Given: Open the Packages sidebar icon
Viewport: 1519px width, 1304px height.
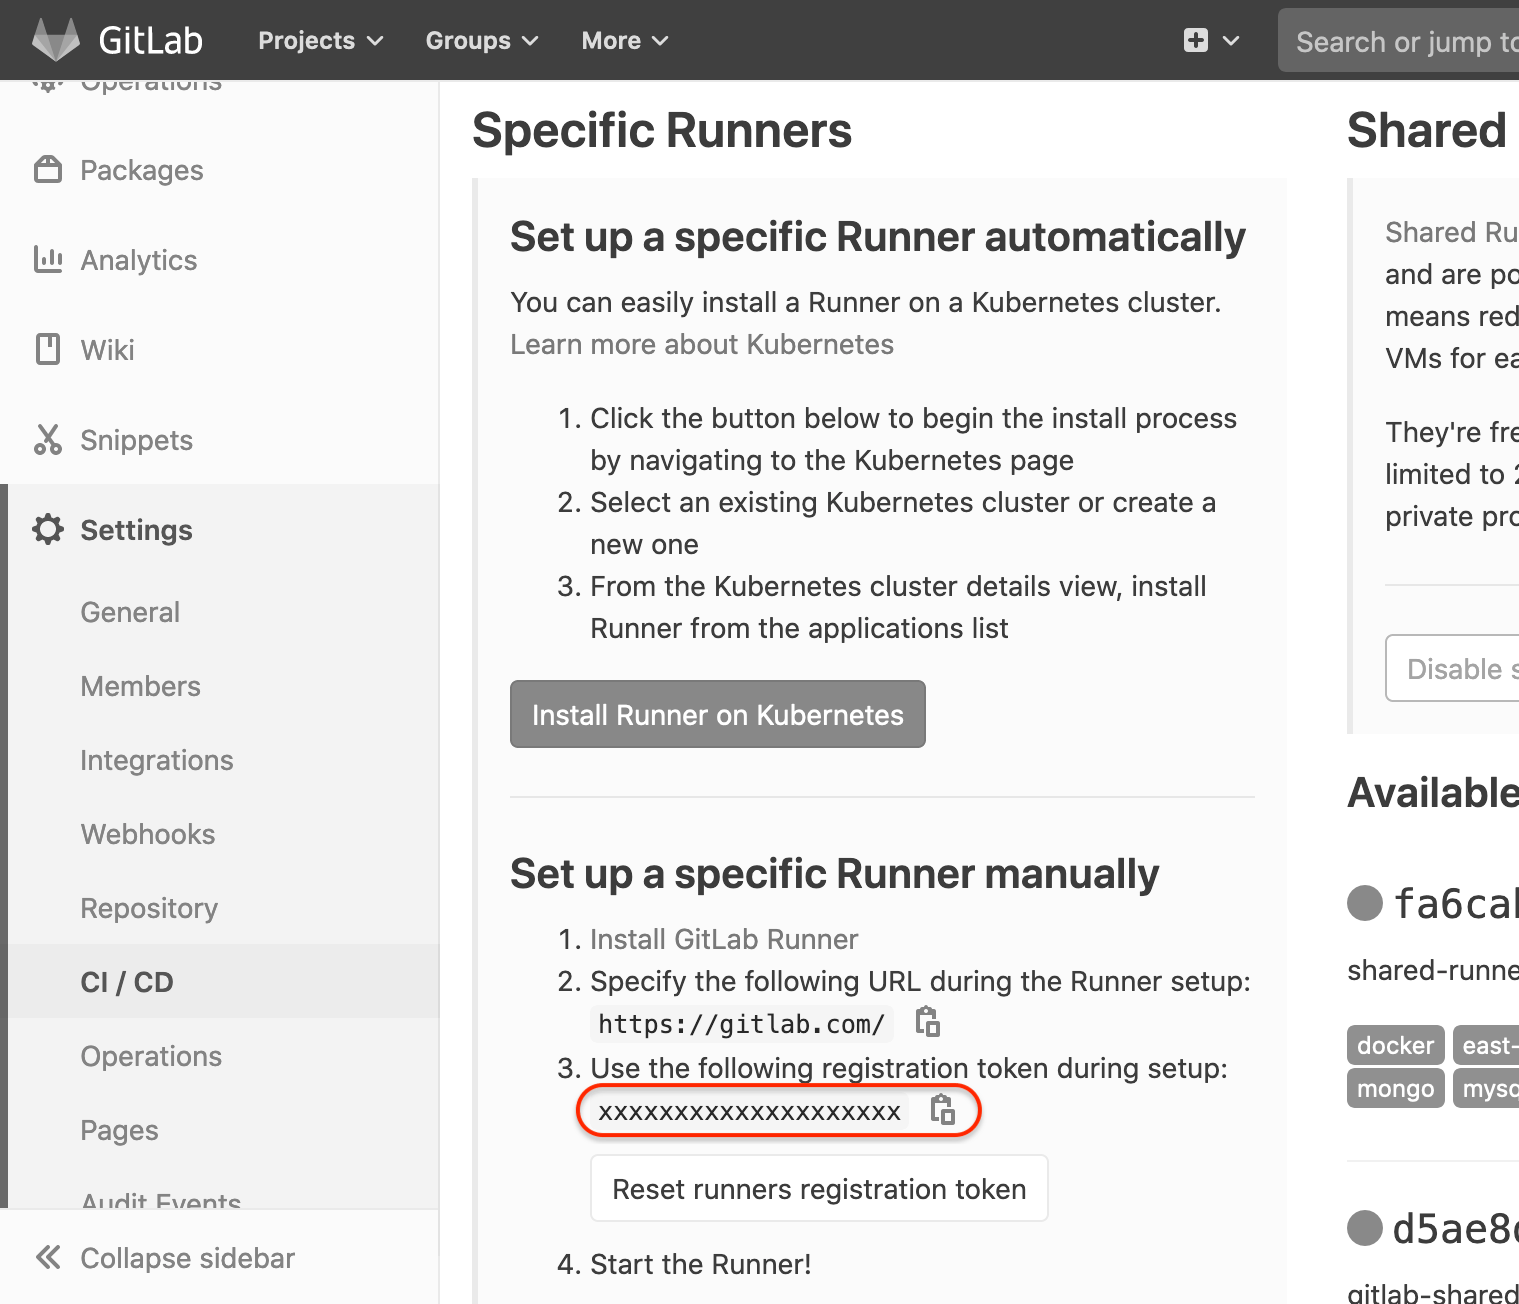Looking at the screenshot, I should (47, 169).
